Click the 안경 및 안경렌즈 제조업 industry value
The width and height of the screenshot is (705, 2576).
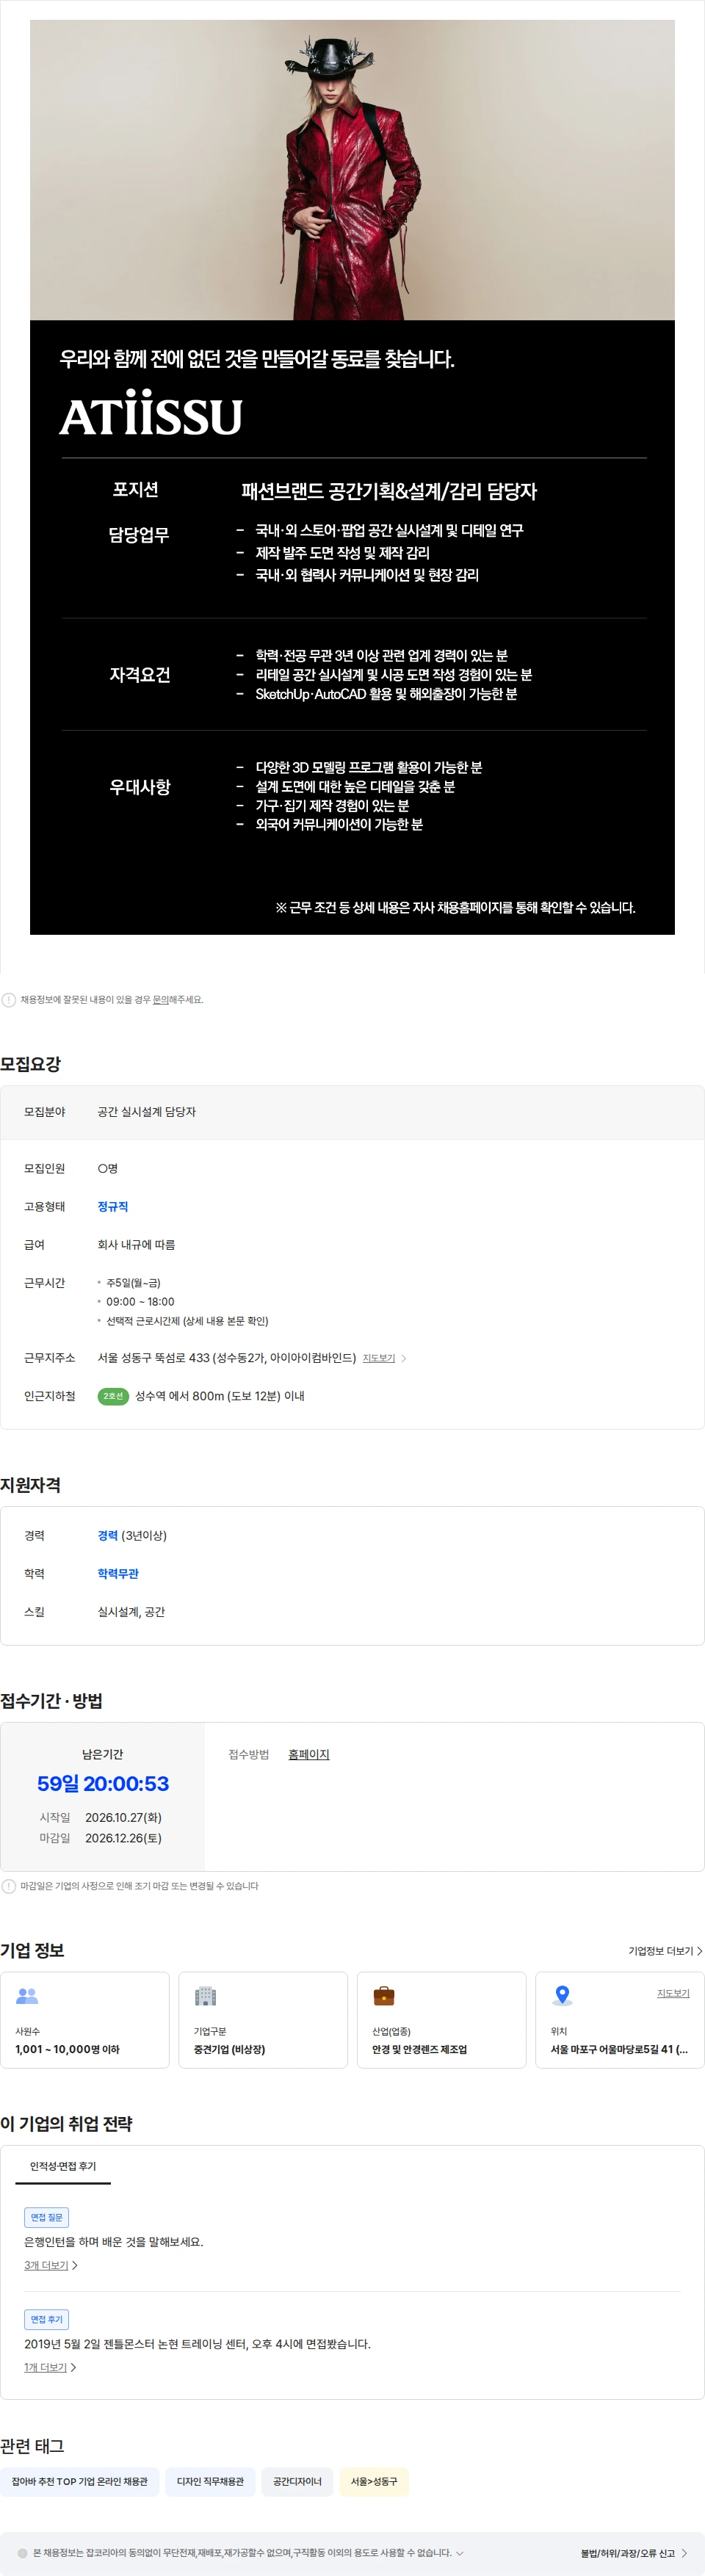[x=419, y=2049]
